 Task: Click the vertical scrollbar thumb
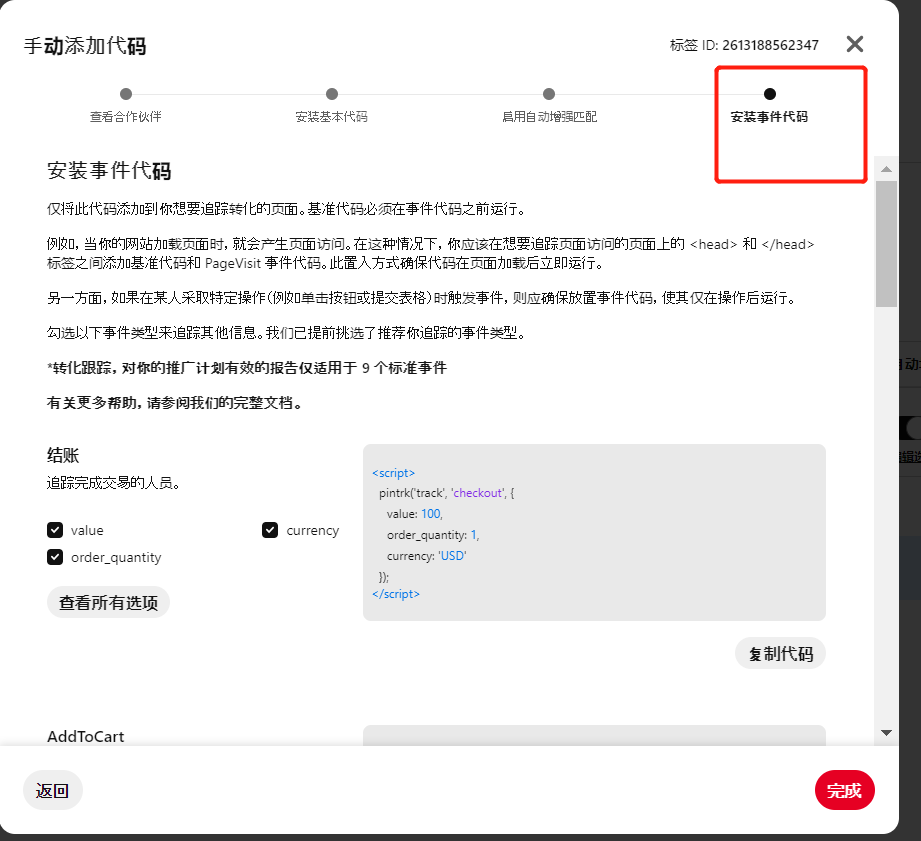(886, 244)
